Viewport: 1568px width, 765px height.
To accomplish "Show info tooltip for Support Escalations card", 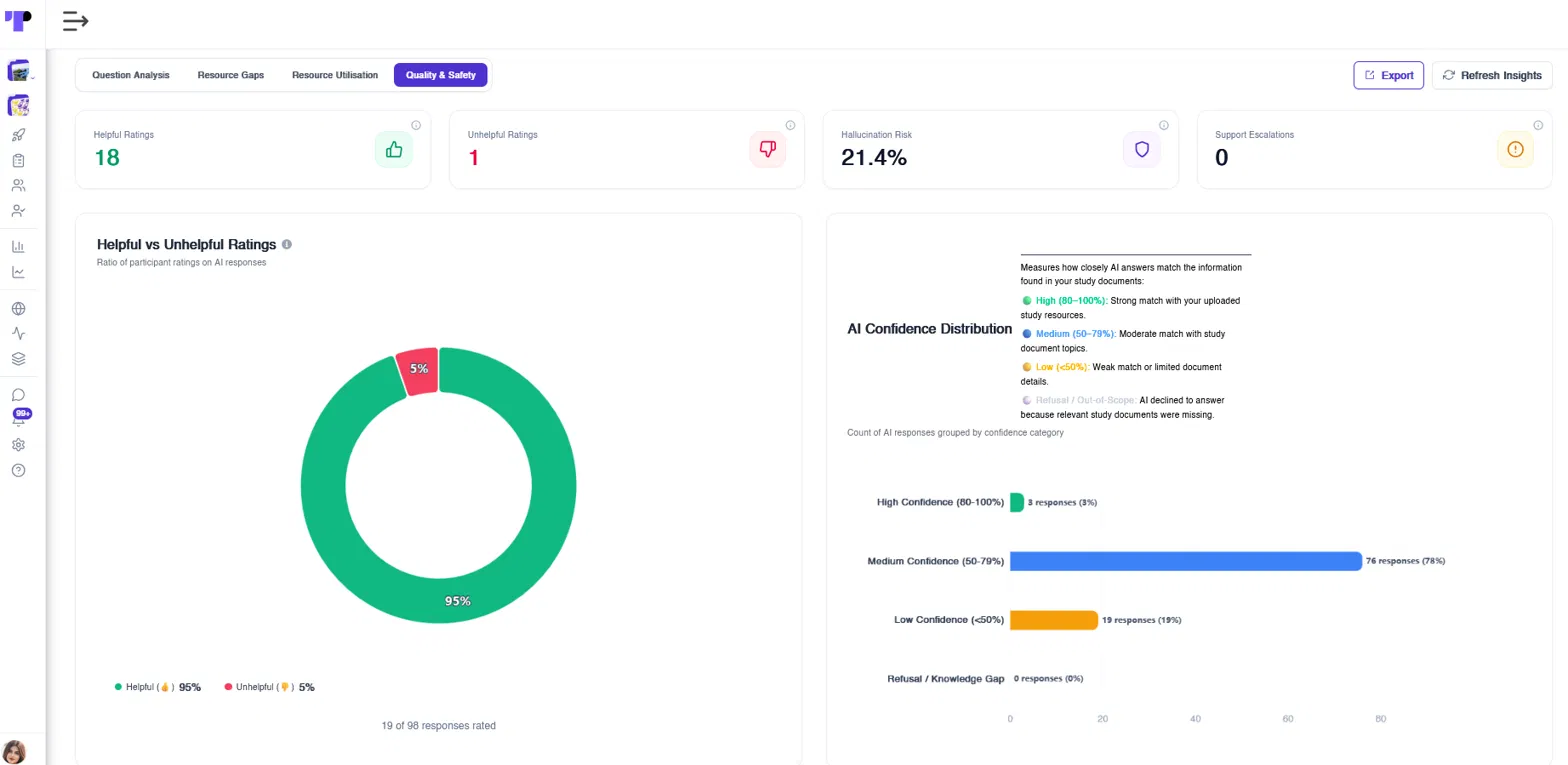I will click(1538, 125).
